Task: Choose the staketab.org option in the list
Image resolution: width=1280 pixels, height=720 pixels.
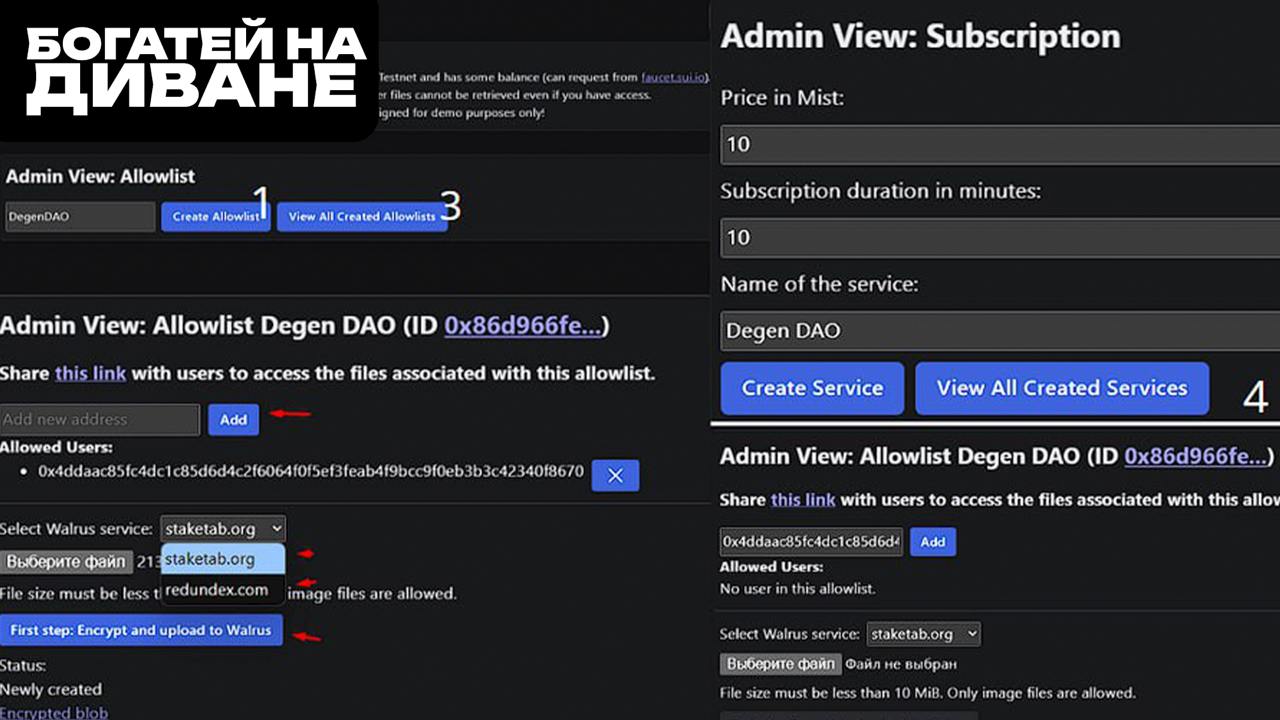Action: pyautogui.click(x=223, y=559)
